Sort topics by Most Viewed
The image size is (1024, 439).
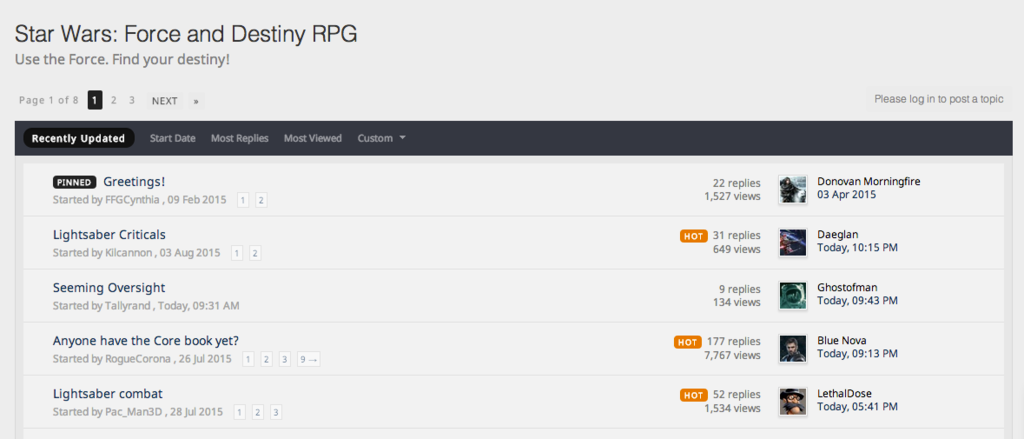tap(312, 138)
